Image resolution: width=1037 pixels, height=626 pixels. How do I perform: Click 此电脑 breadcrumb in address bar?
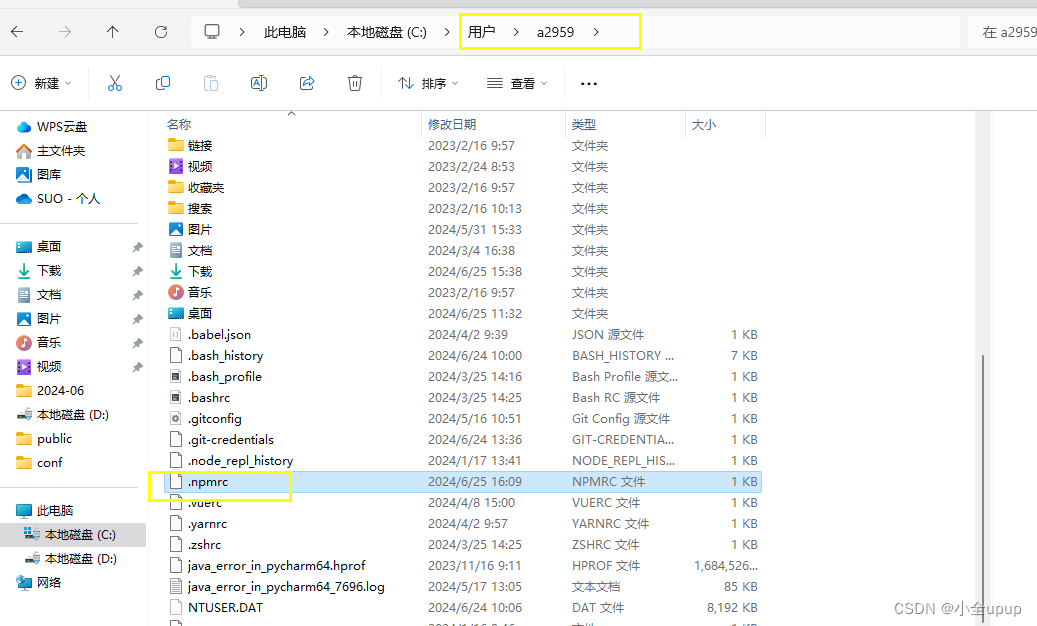pyautogui.click(x=285, y=32)
